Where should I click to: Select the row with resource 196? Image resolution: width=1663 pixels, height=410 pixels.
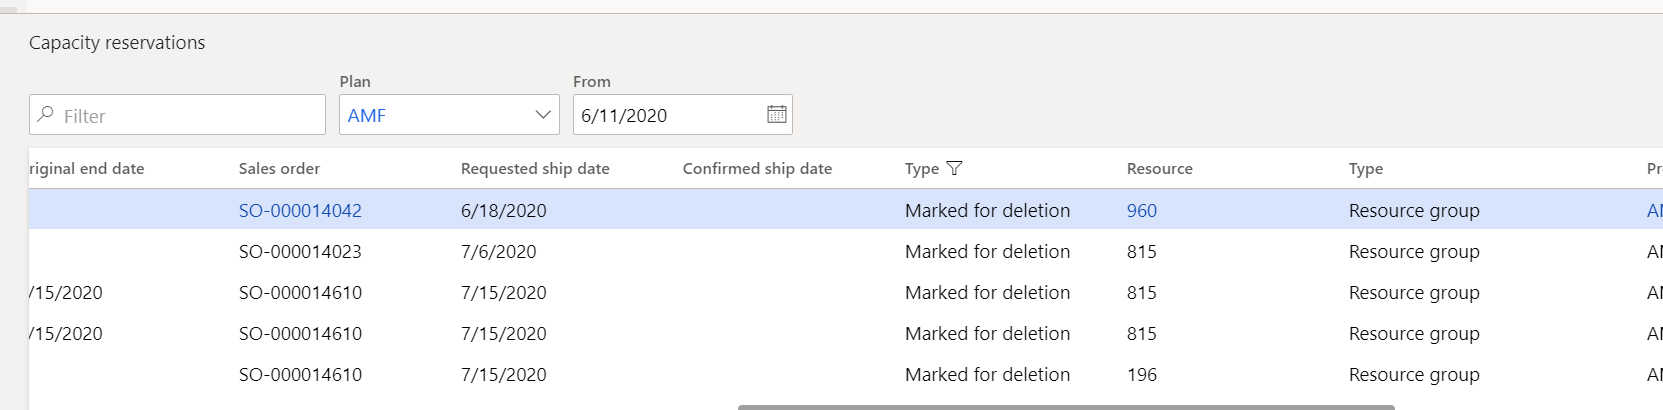click(1141, 375)
